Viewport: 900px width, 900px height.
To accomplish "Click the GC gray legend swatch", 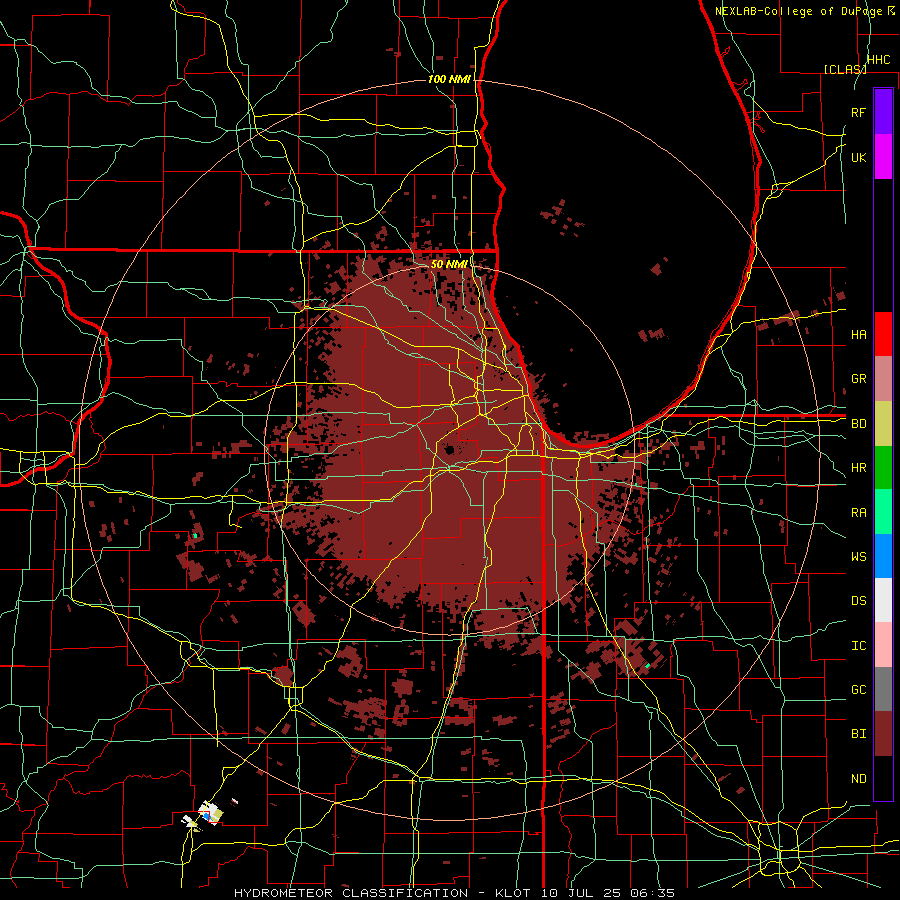I will click(883, 689).
